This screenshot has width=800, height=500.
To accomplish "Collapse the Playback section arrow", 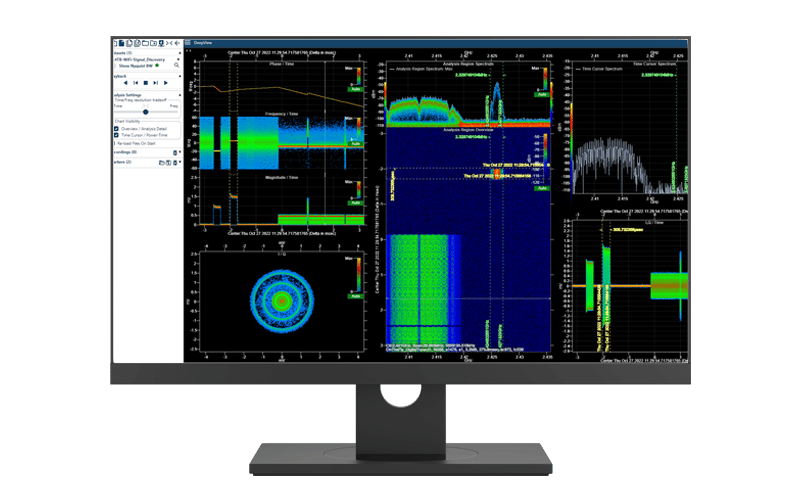I will tap(178, 74).
